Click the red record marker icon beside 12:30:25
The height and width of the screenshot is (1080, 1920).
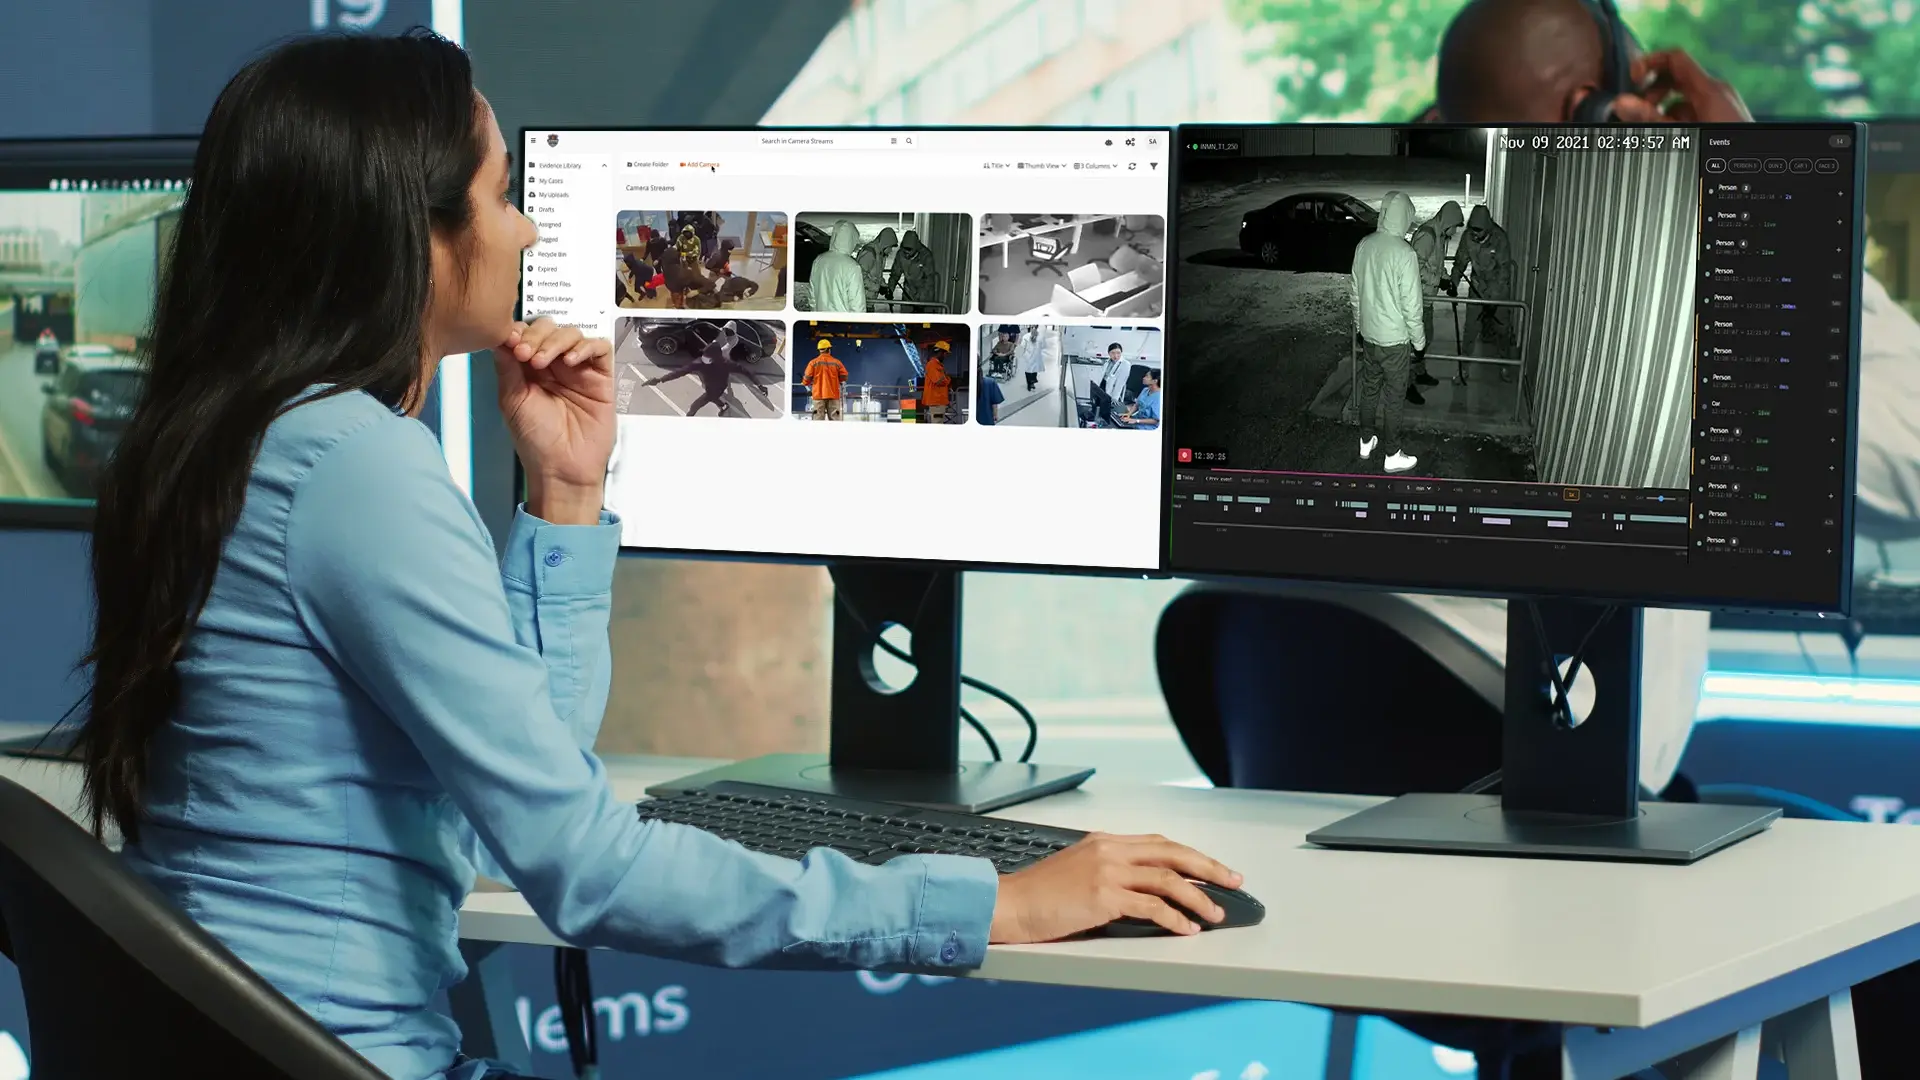tap(1185, 455)
